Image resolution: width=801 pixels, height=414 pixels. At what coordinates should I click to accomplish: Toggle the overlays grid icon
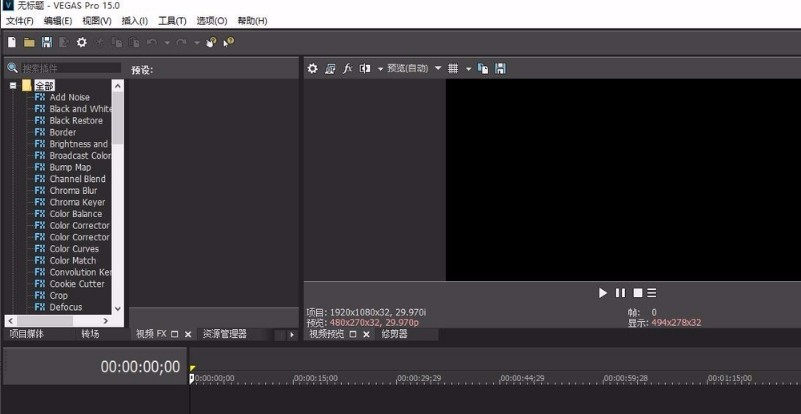(453, 68)
